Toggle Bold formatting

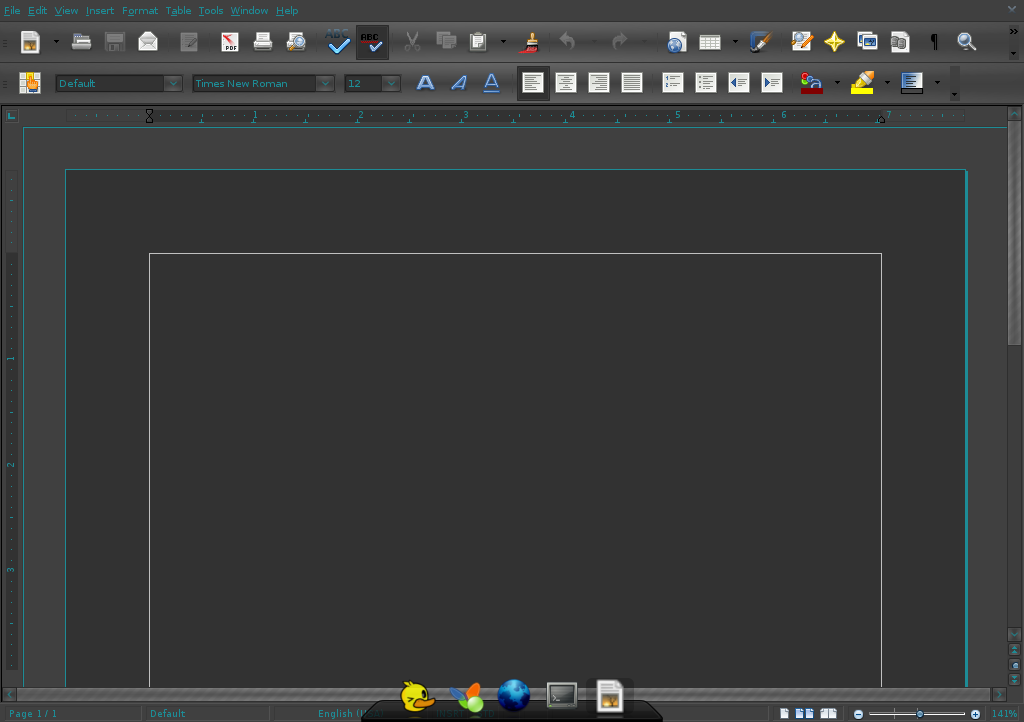click(x=425, y=83)
